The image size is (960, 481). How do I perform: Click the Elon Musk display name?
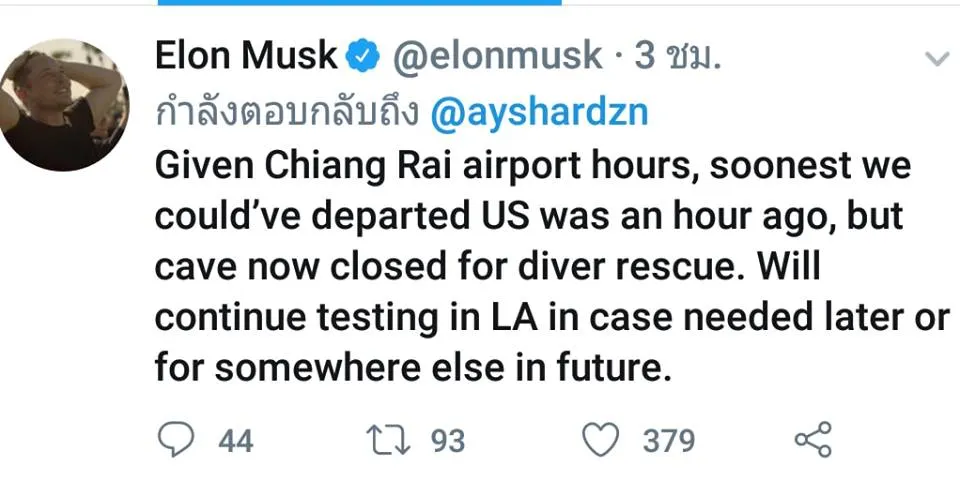pos(246,57)
